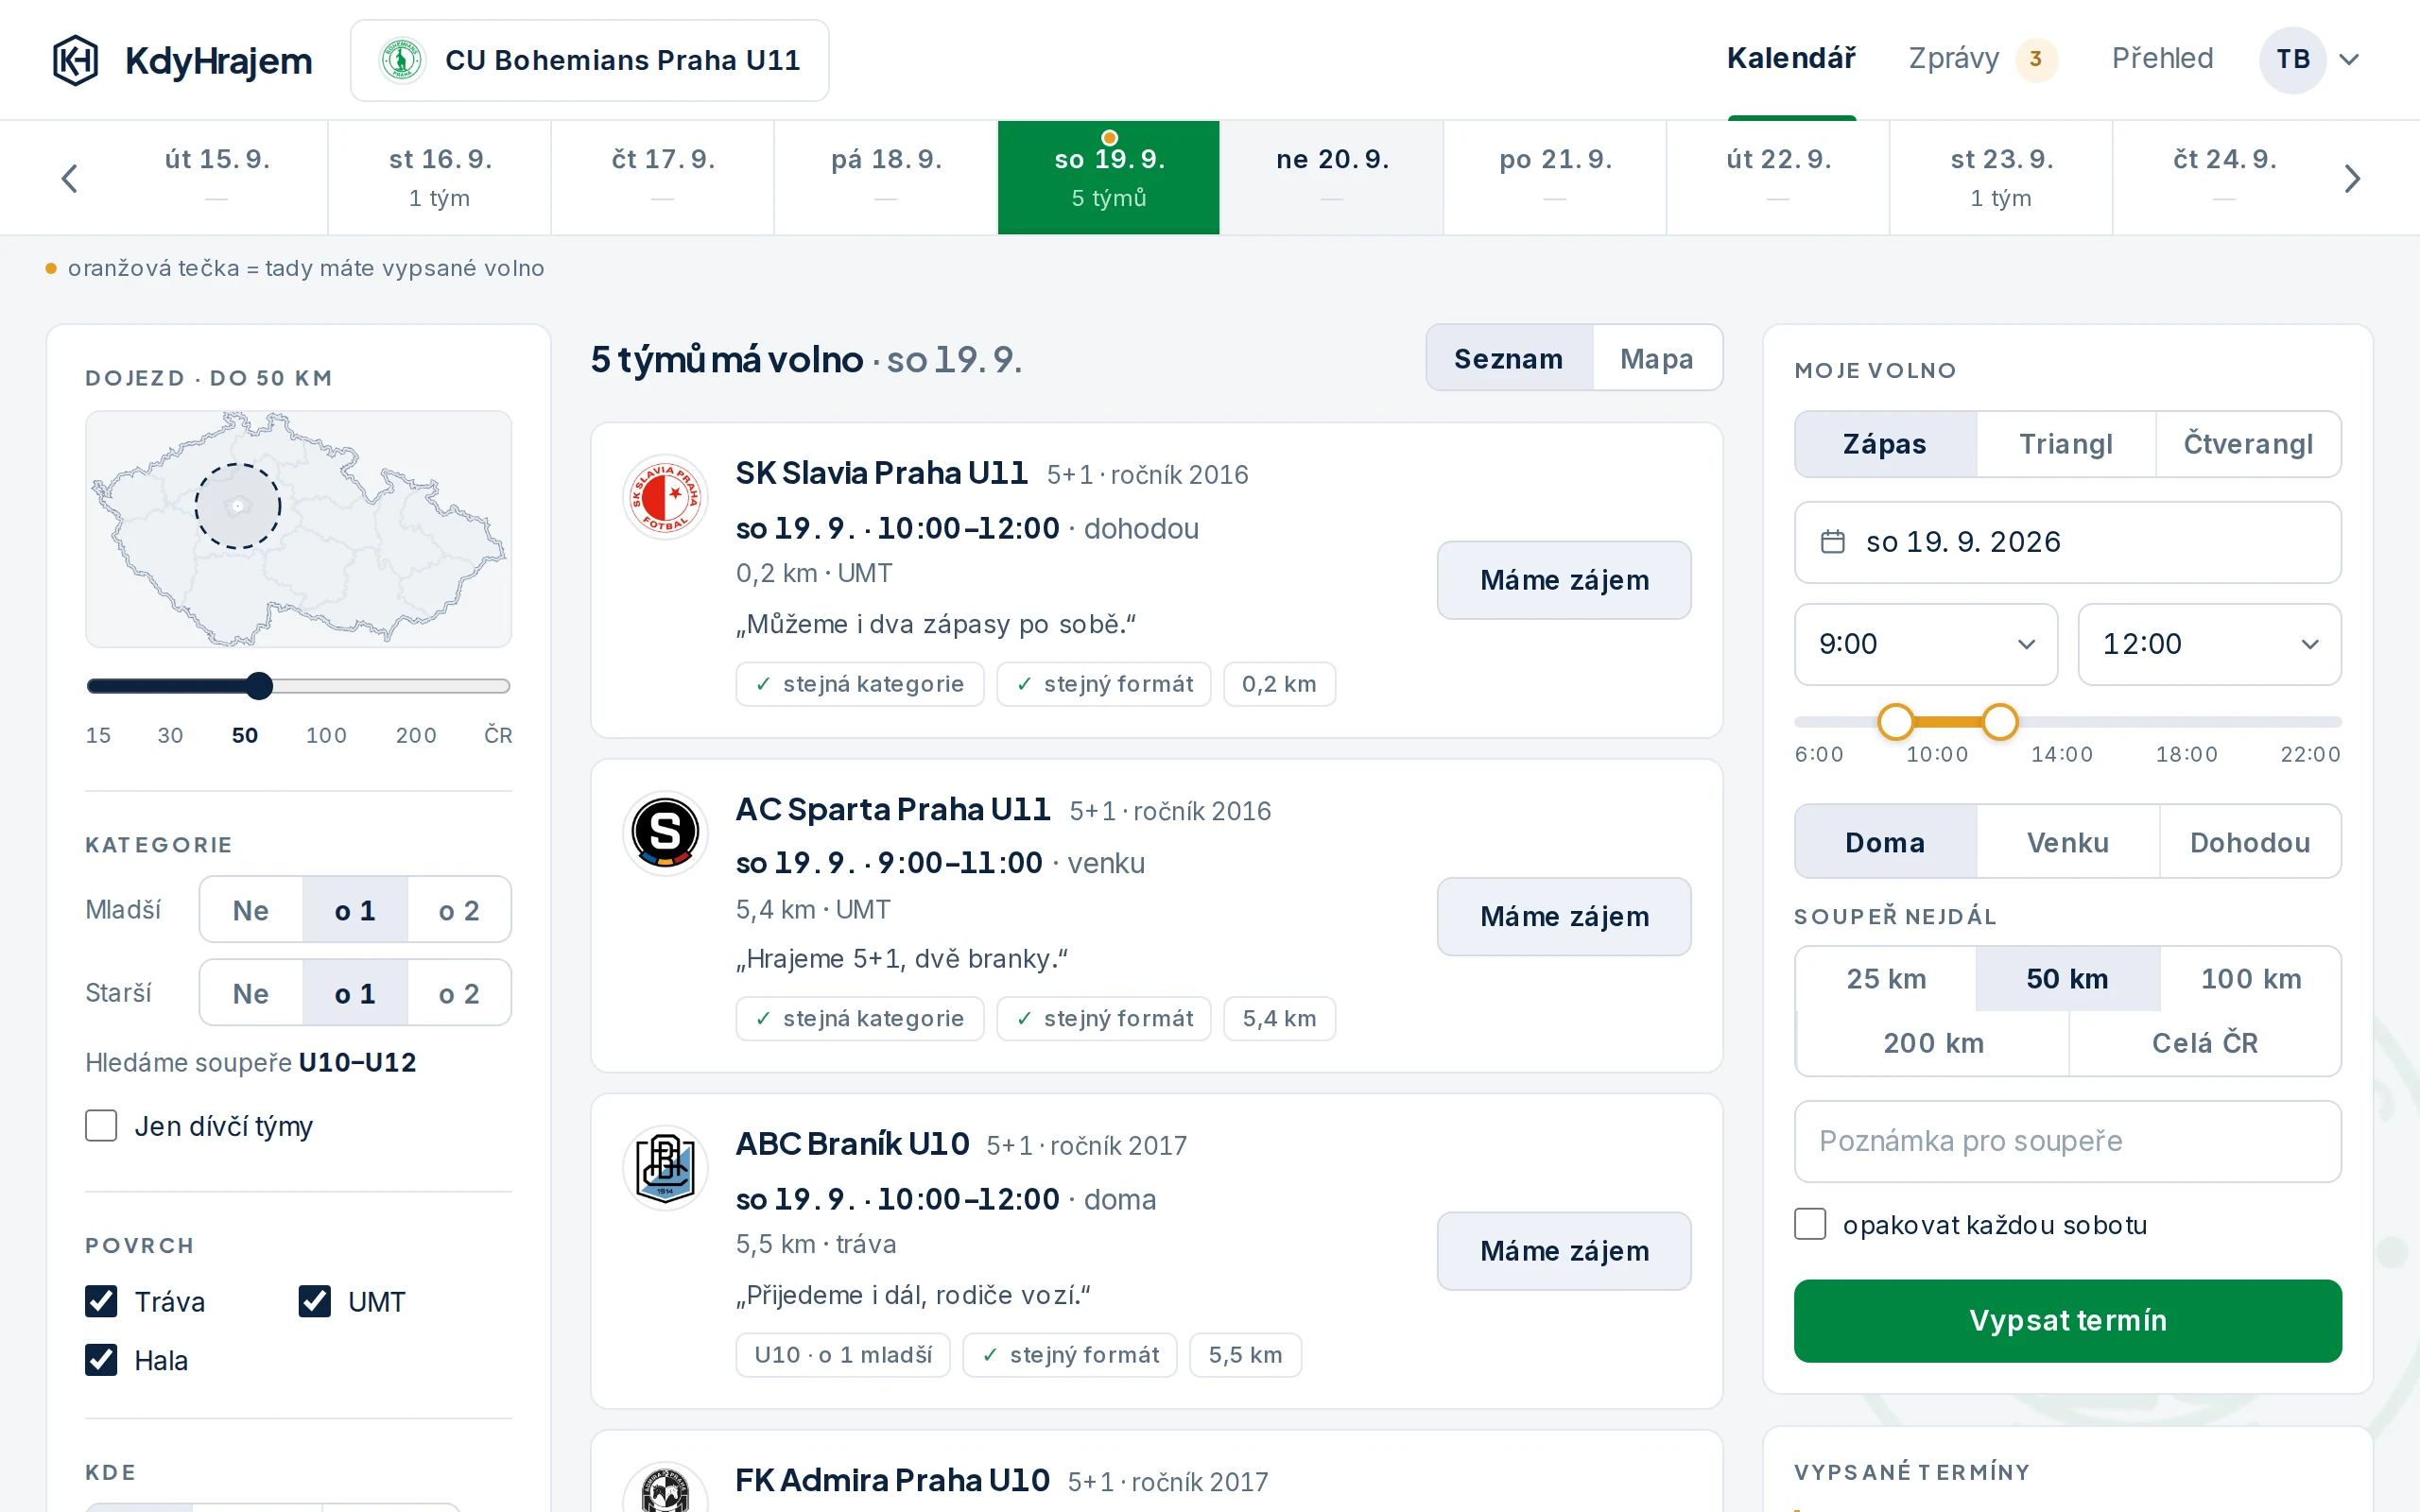The width and height of the screenshot is (2420, 1512).
Task: Click the Bohemians Praha club crest
Action: [402, 60]
